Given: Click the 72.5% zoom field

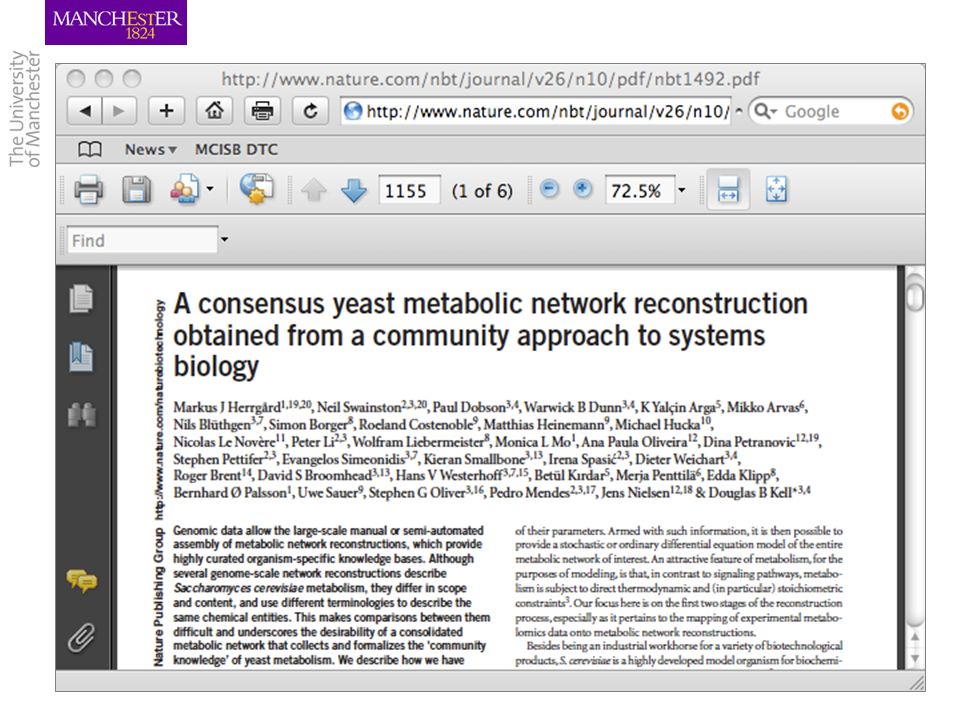Looking at the screenshot, I should coord(640,190).
